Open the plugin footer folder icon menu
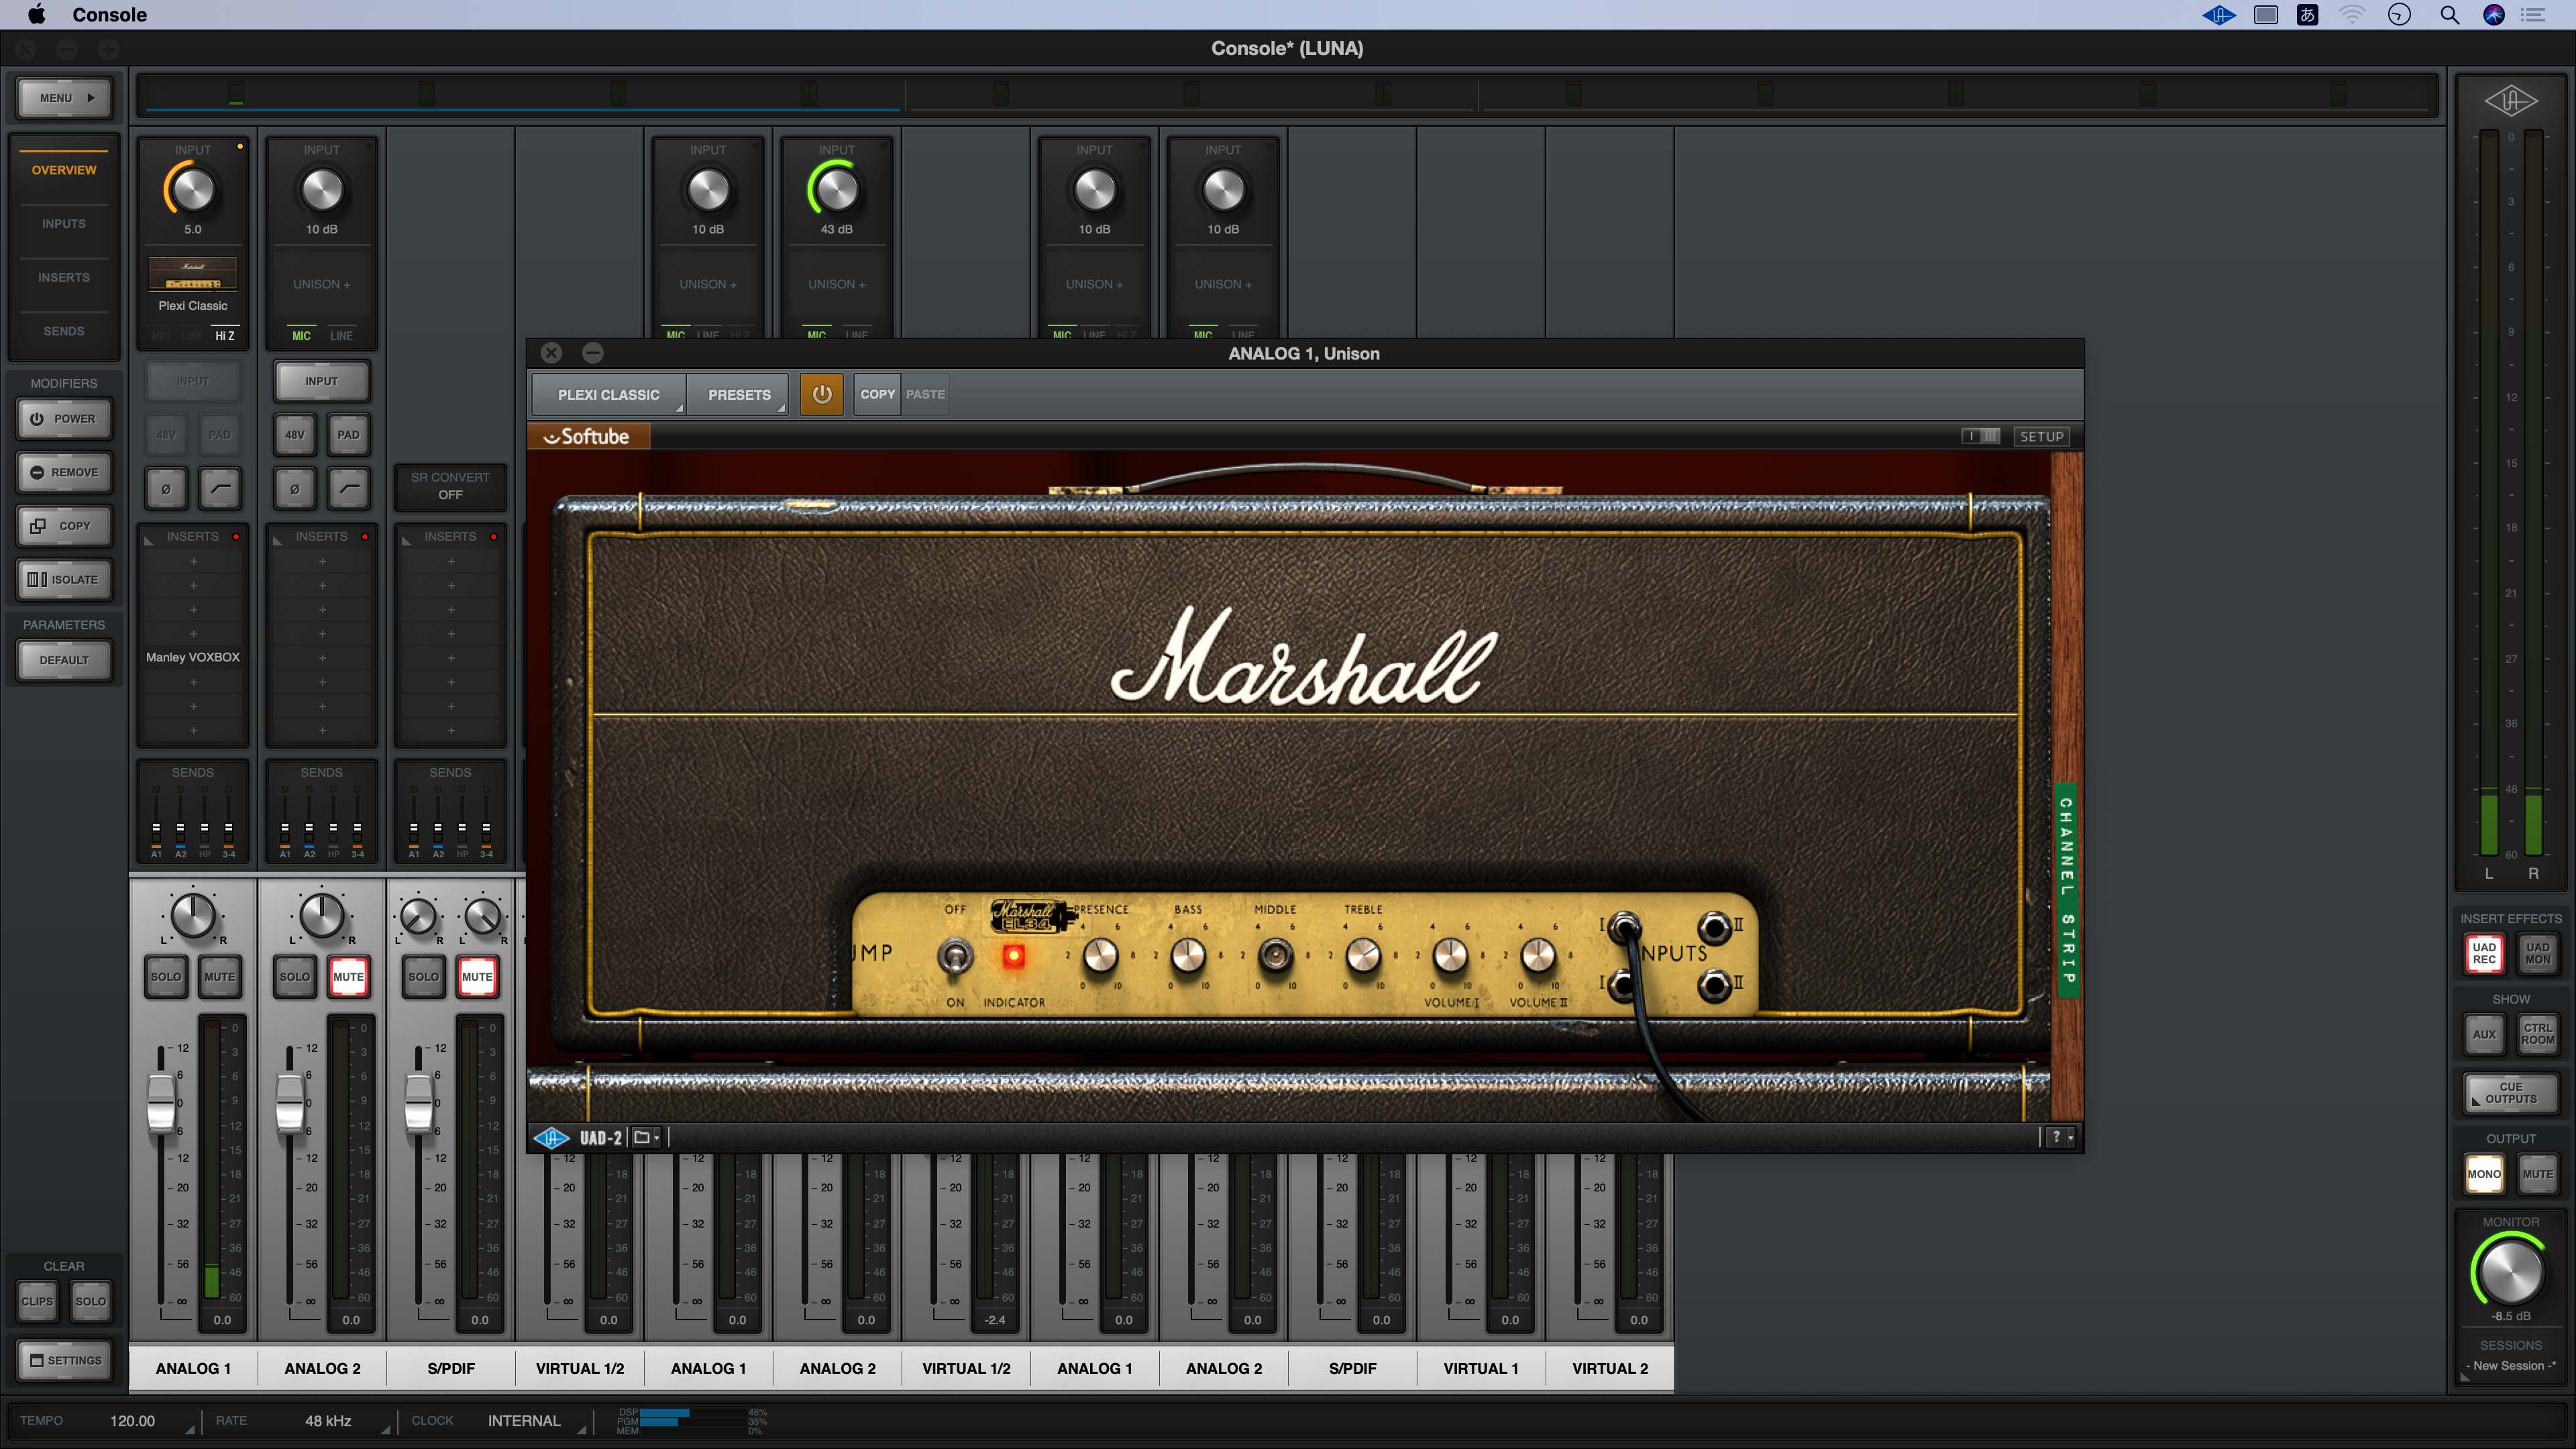 (646, 1137)
